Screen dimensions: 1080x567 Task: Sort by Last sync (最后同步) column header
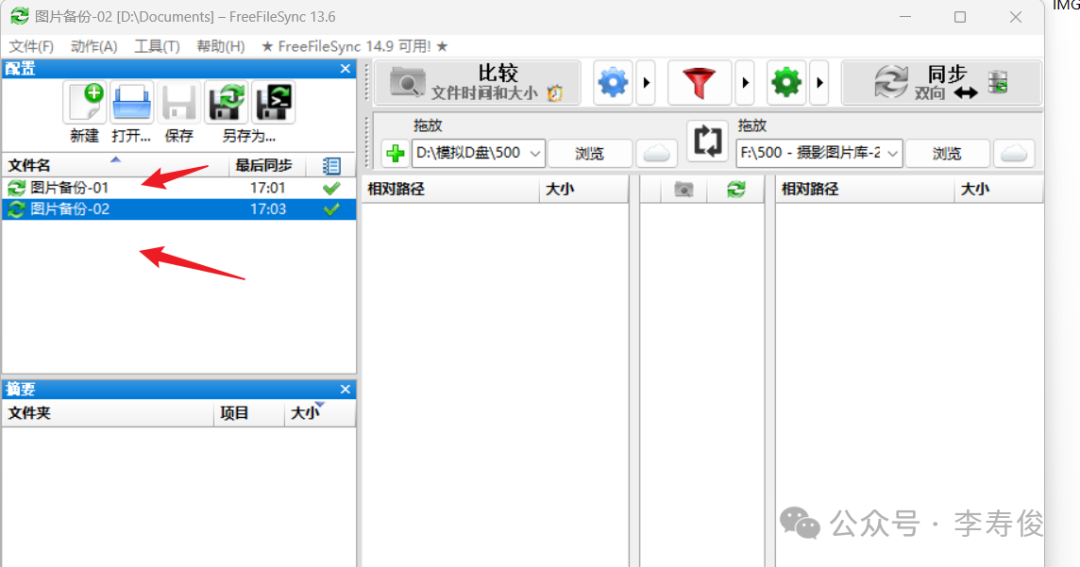267,165
